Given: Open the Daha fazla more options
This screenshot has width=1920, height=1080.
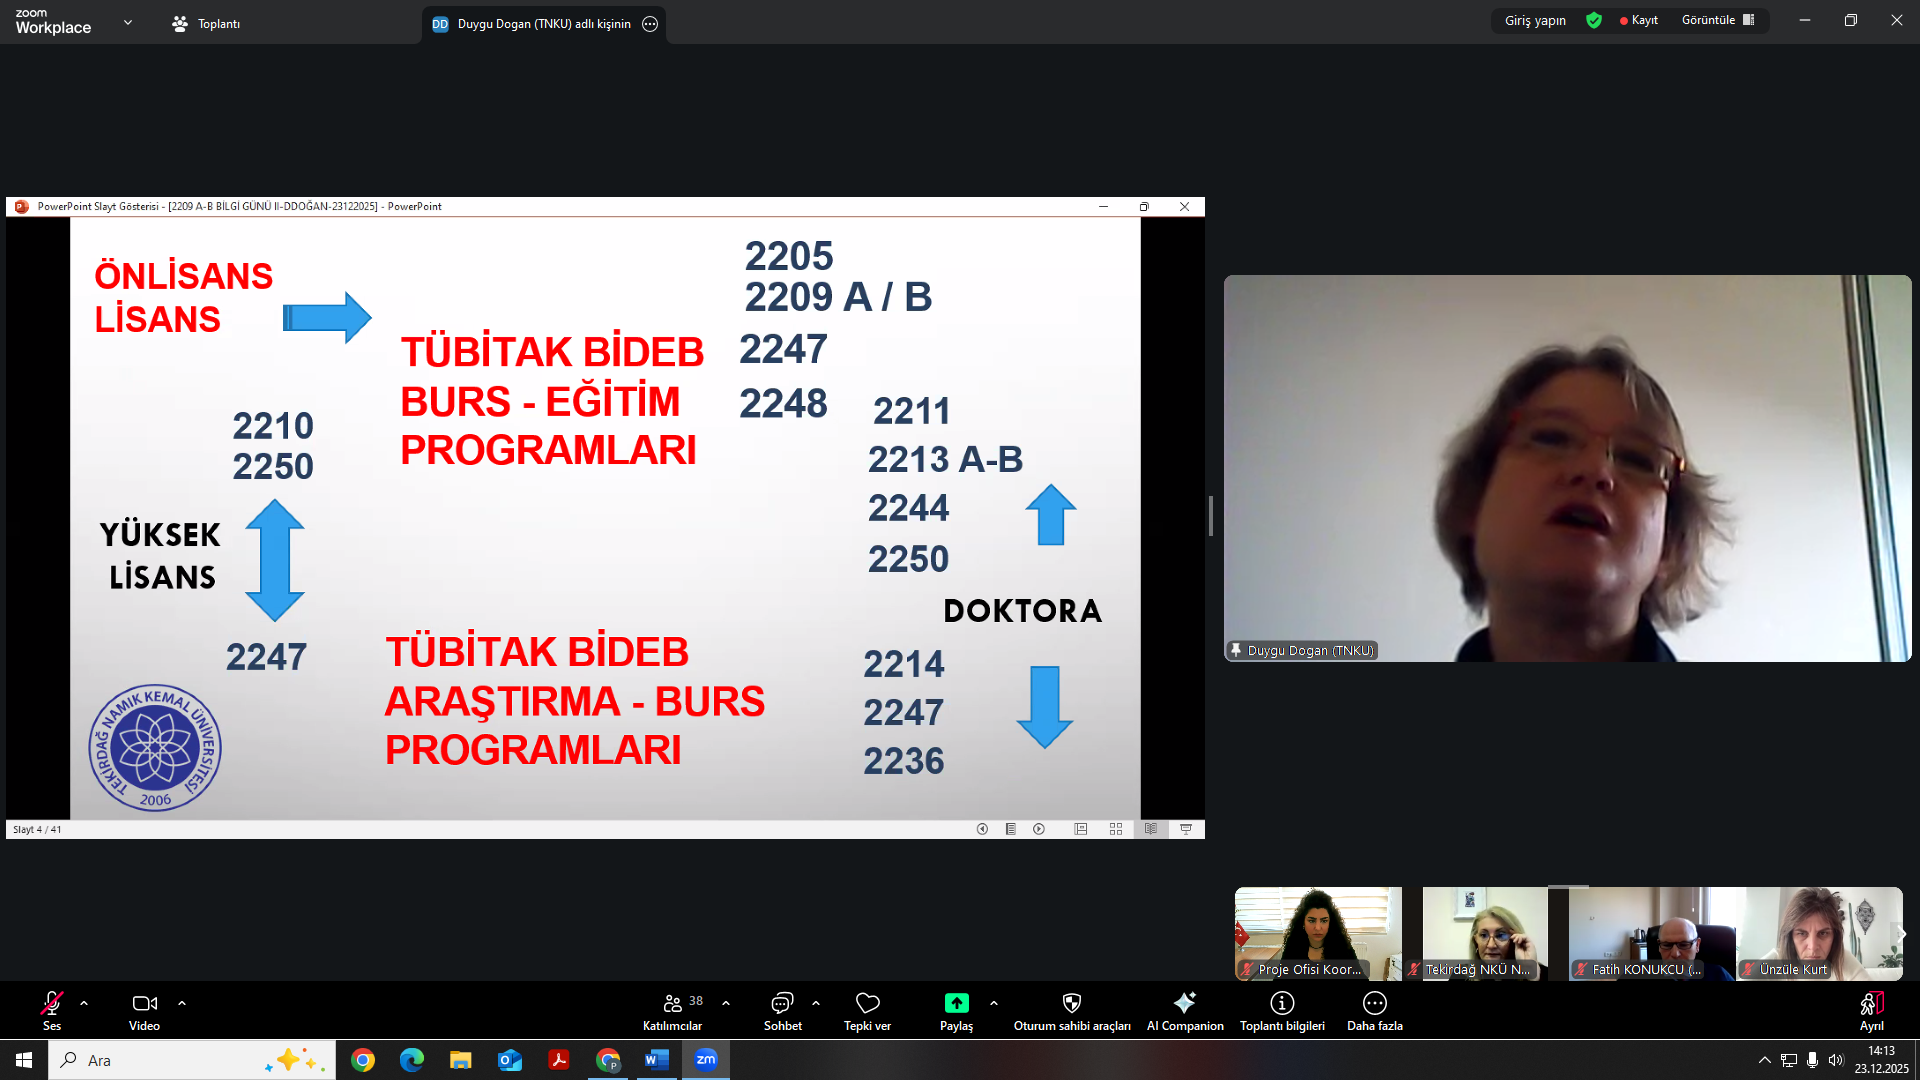Looking at the screenshot, I should pyautogui.click(x=1374, y=1003).
